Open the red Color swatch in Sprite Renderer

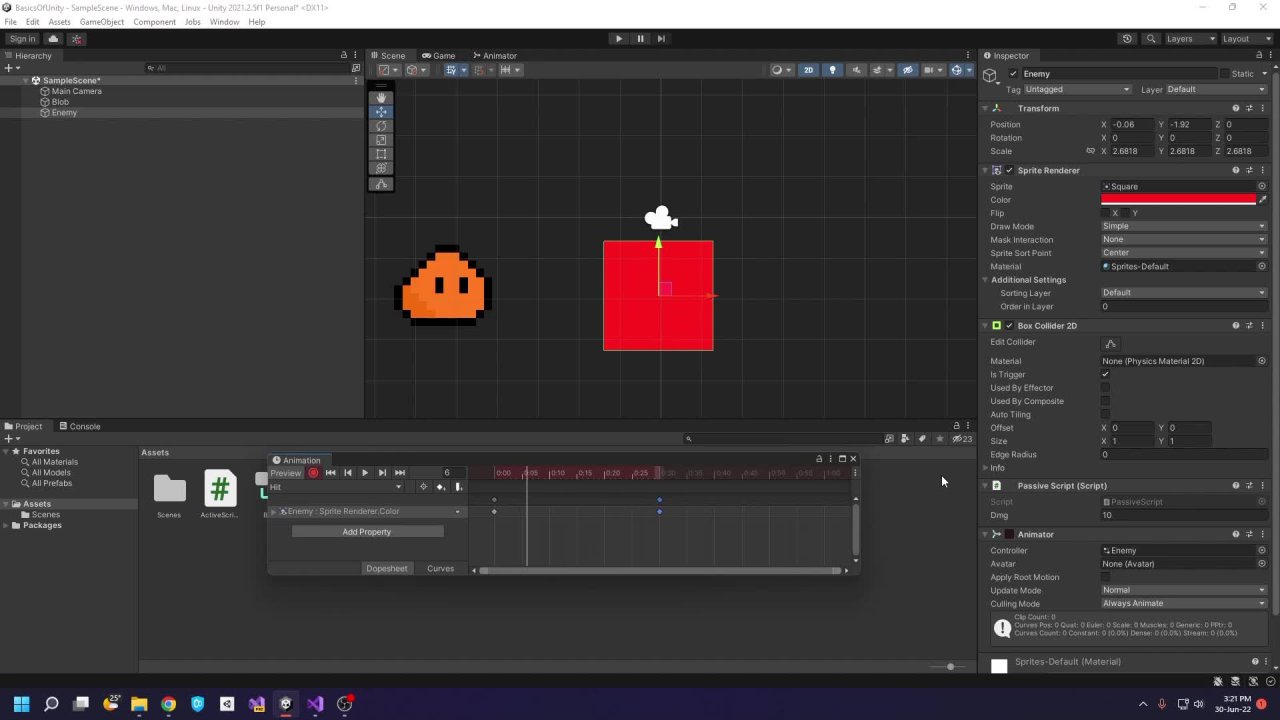pyautogui.click(x=1177, y=200)
